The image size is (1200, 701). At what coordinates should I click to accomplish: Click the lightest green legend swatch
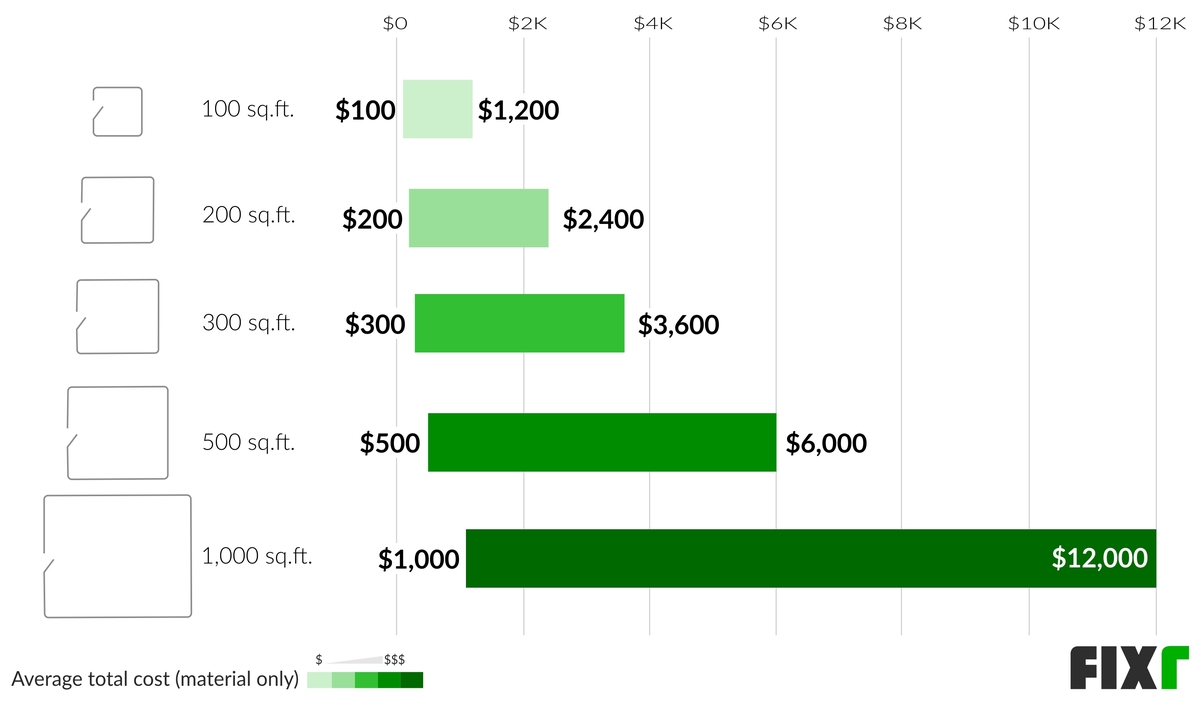point(319,680)
